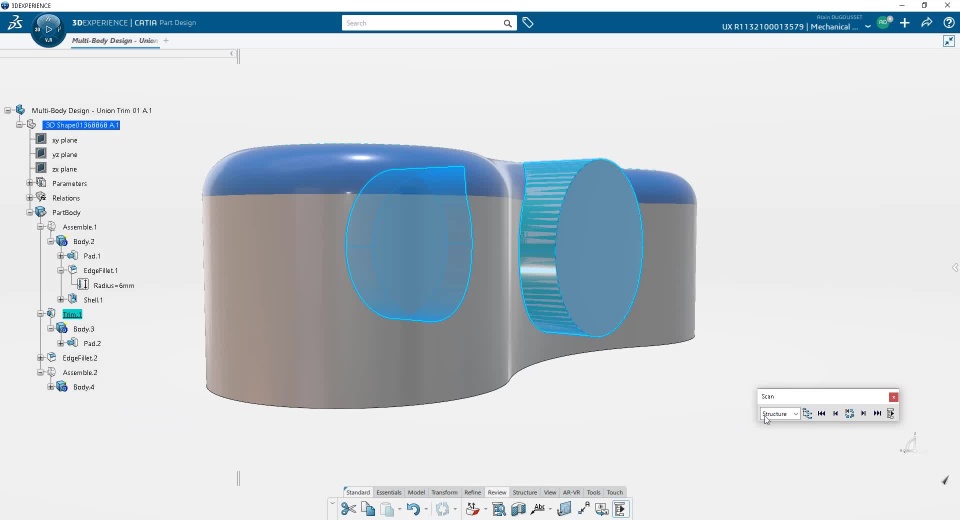Select Radius=6mm parameter in tree
This screenshot has width=960, height=520.
[113, 285]
